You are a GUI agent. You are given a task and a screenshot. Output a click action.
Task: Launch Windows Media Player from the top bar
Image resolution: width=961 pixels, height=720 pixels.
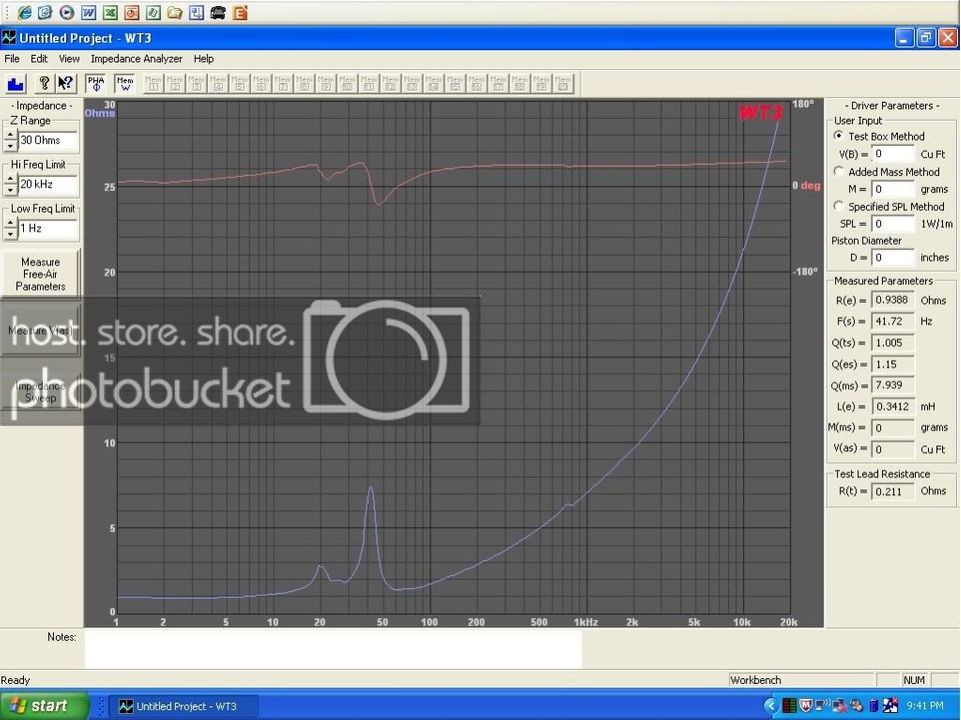pos(67,12)
